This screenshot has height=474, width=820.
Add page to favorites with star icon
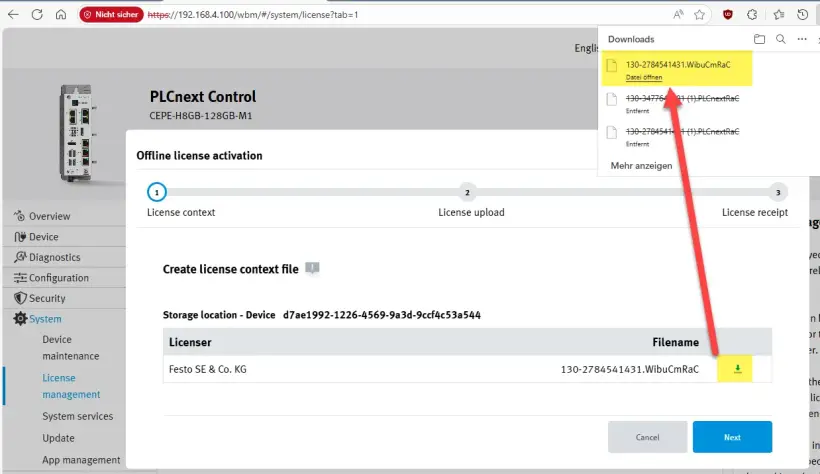699,15
